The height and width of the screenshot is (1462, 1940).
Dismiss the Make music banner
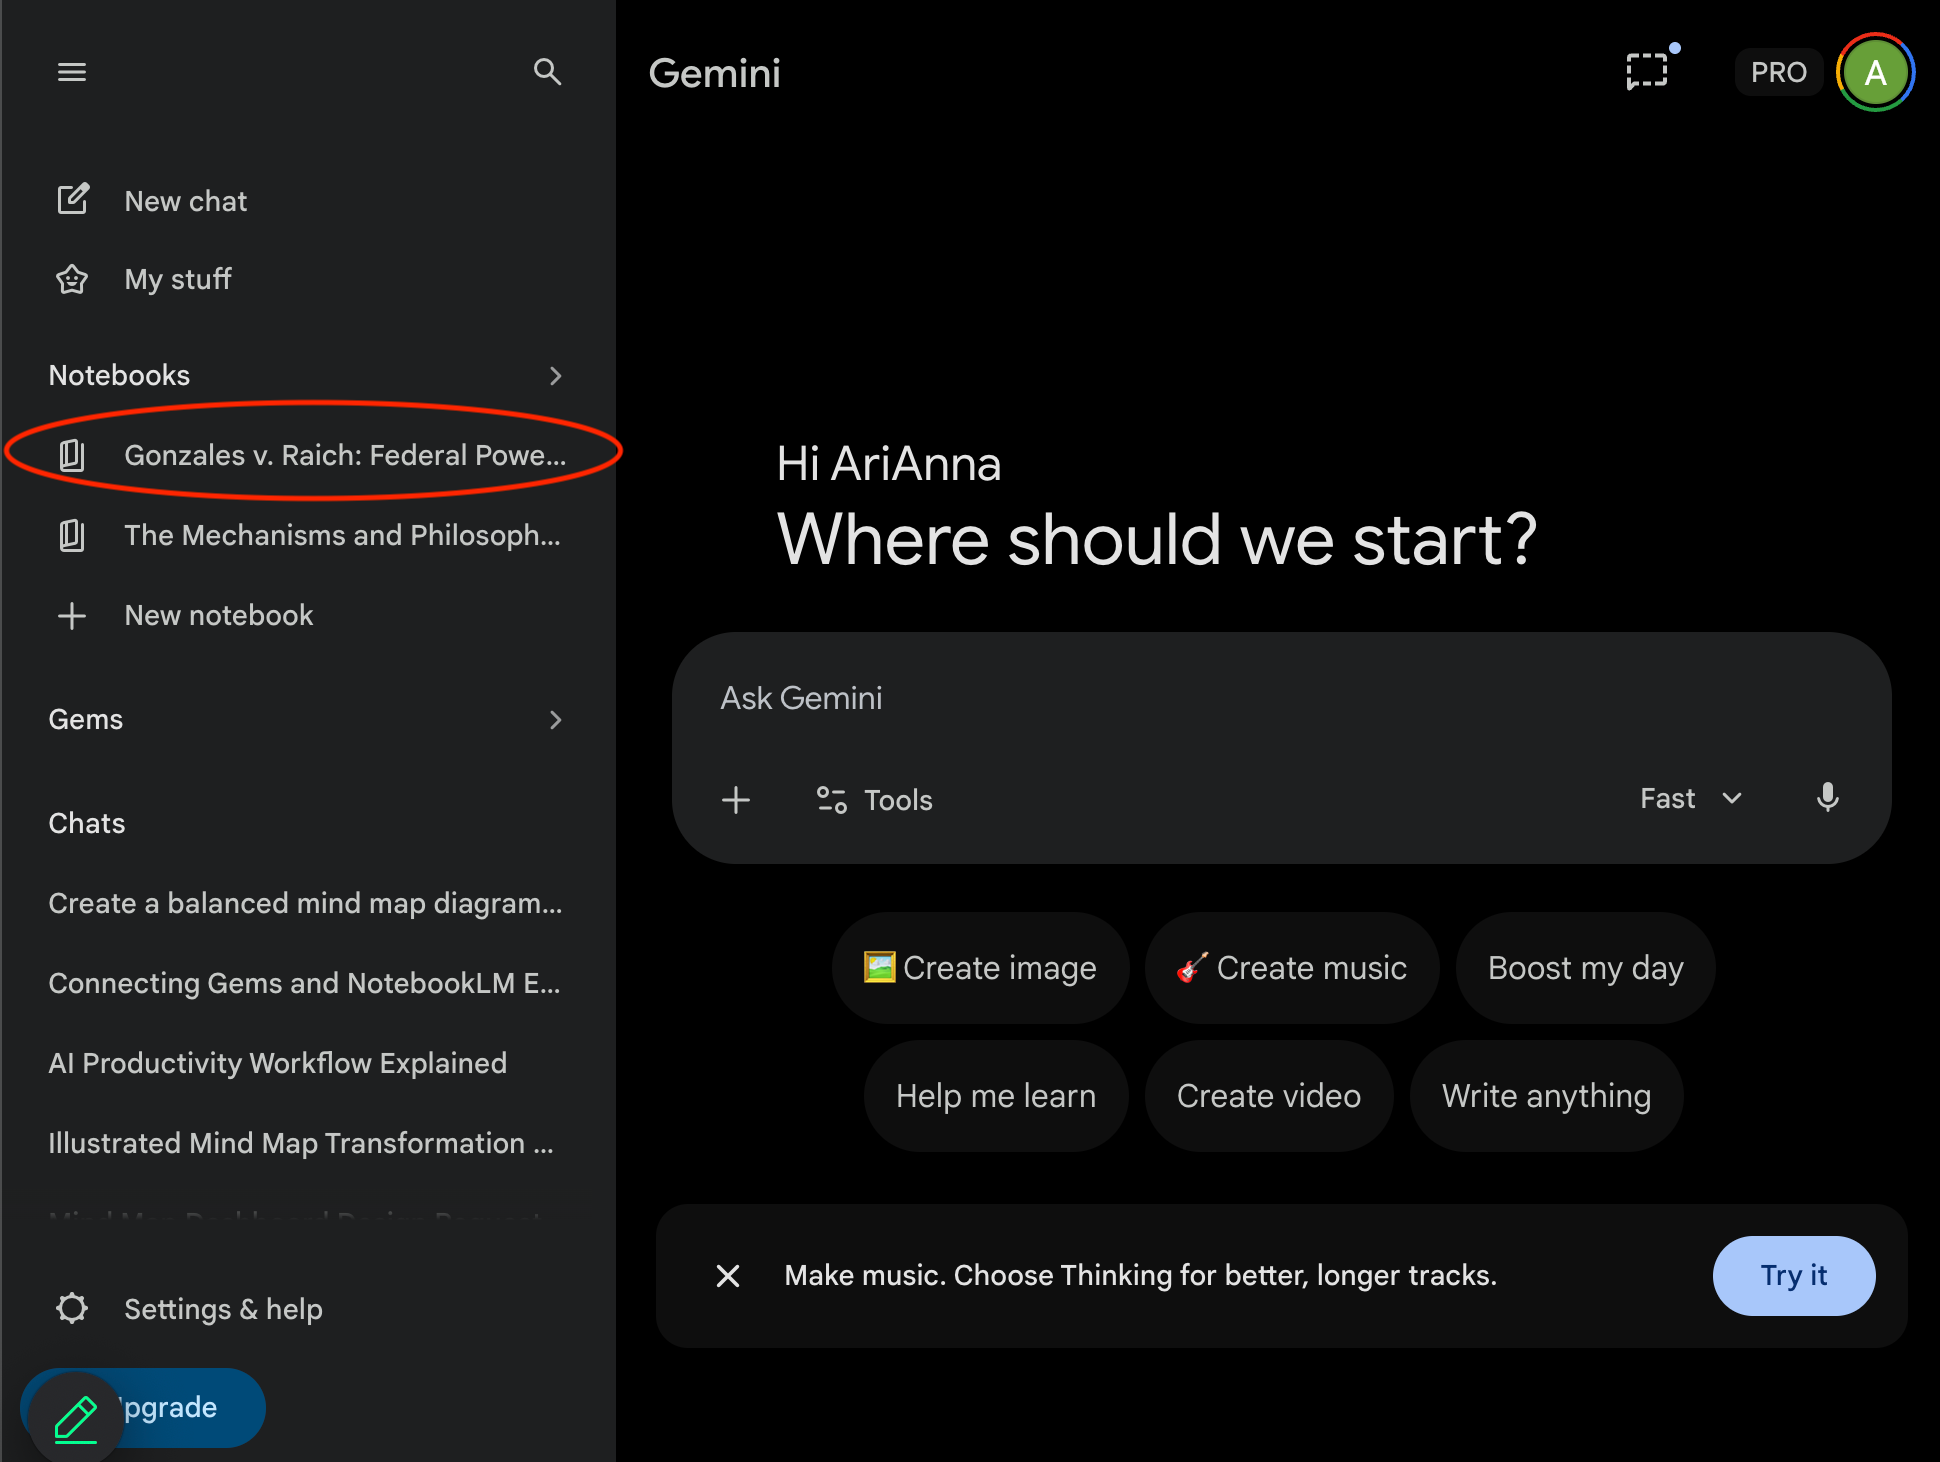pyautogui.click(x=728, y=1276)
